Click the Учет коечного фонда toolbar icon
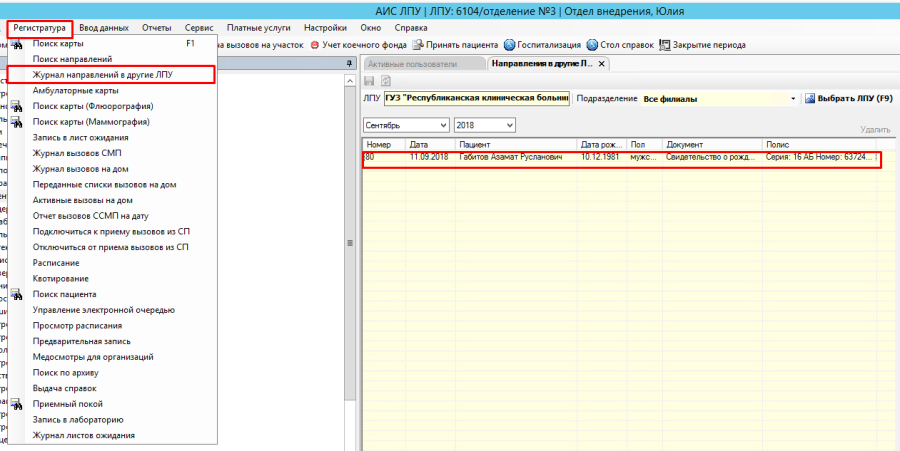900x451 pixels. tap(315, 45)
